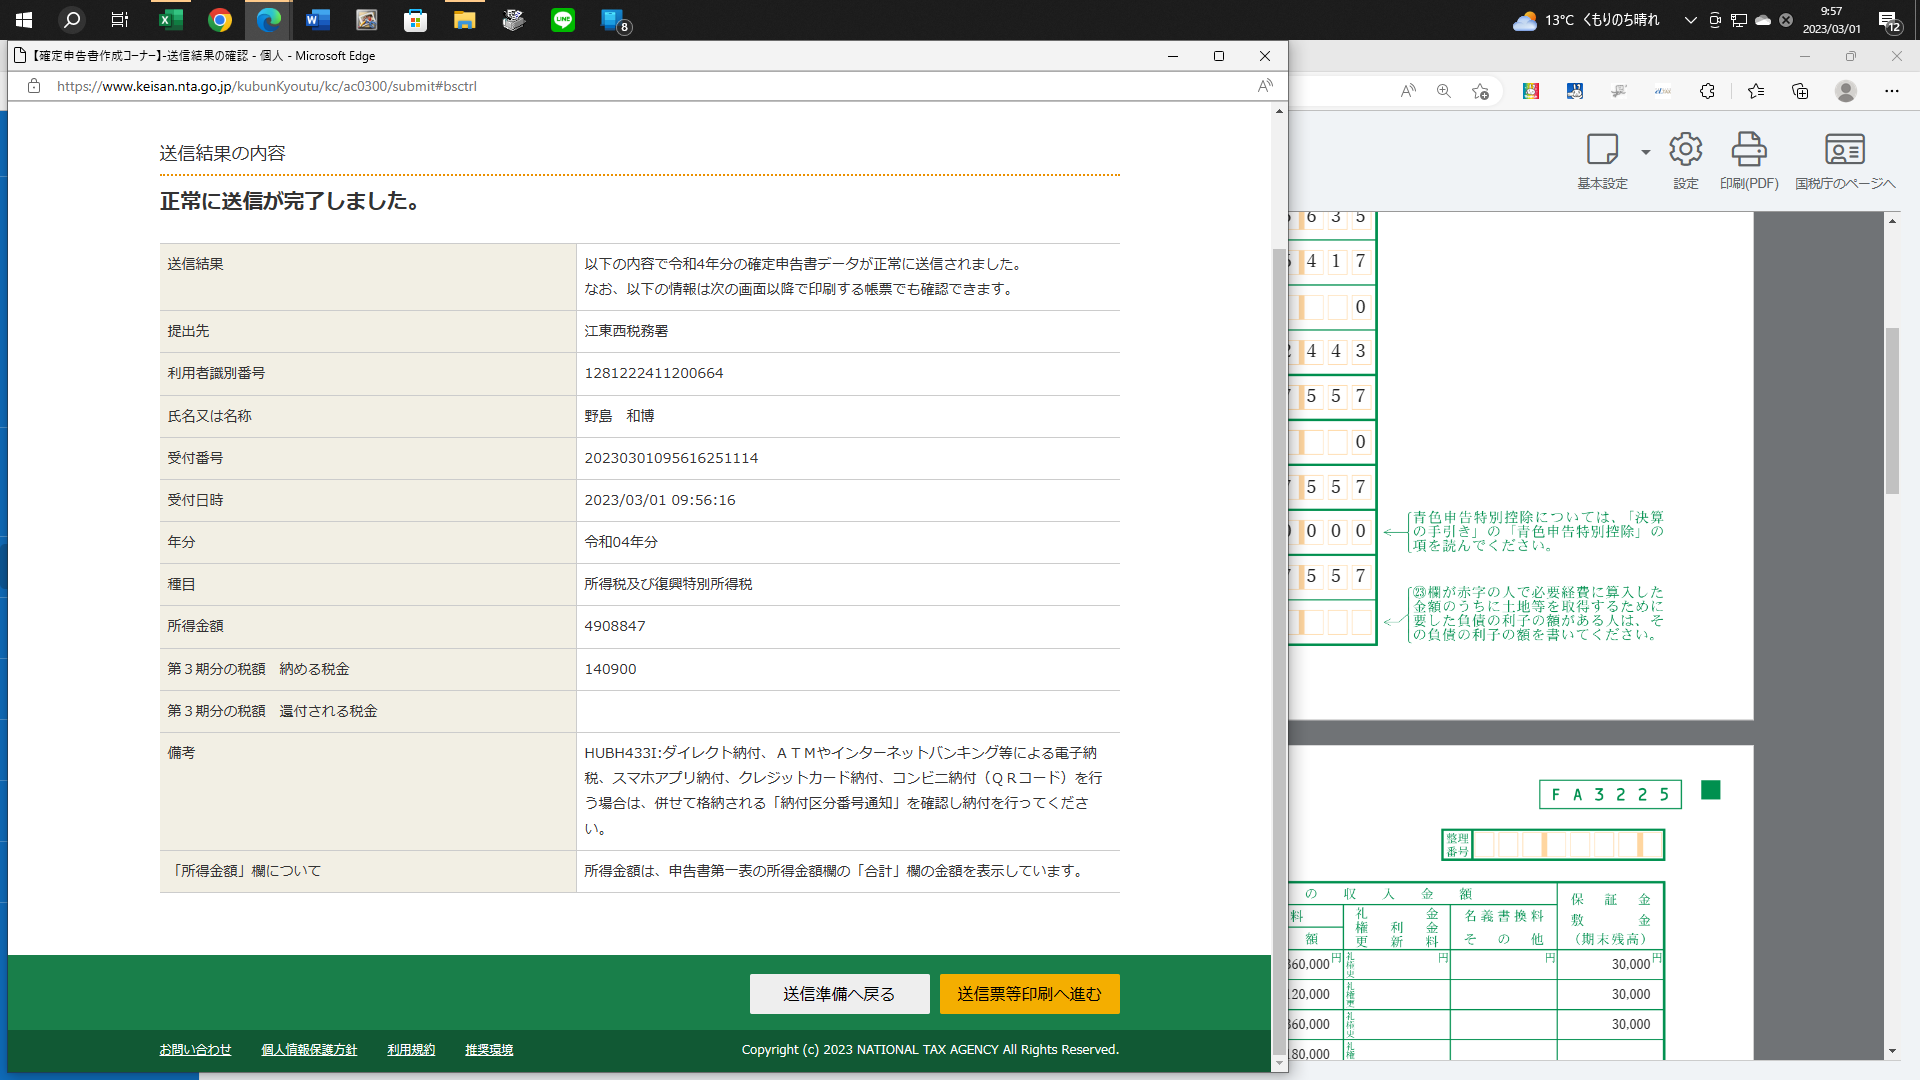Click scroll-up arrow of popup scrollbar
This screenshot has height=1080, width=1920.
coord(1279,111)
